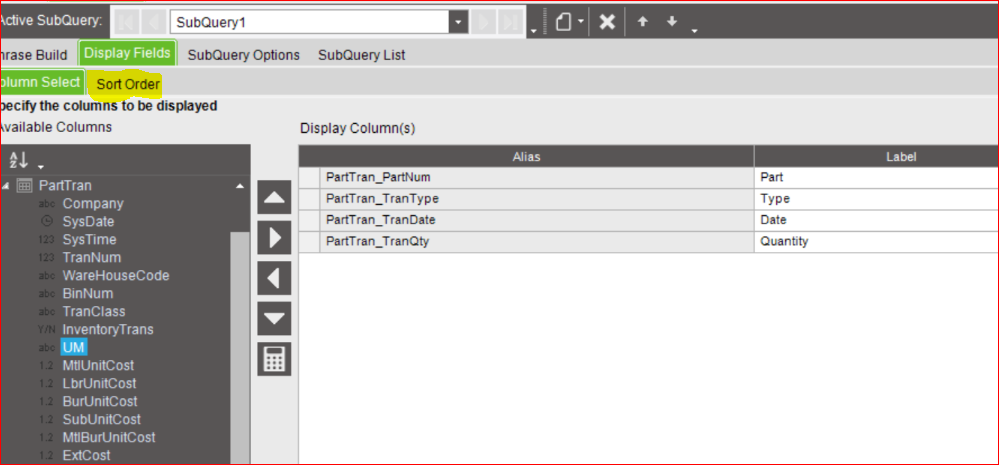Select the PartTran_TranDate alias cell
Viewport: 999px width, 465px height.
coord(536,220)
